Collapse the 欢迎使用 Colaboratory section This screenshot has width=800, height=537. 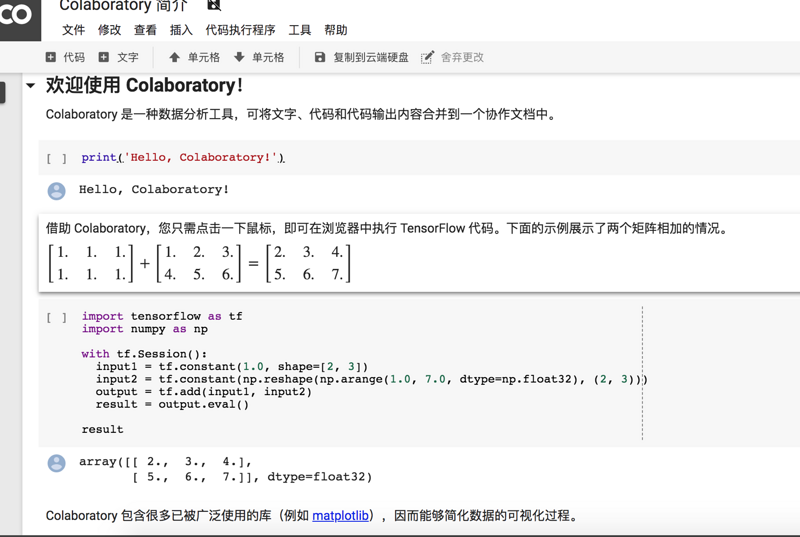pos(31,86)
